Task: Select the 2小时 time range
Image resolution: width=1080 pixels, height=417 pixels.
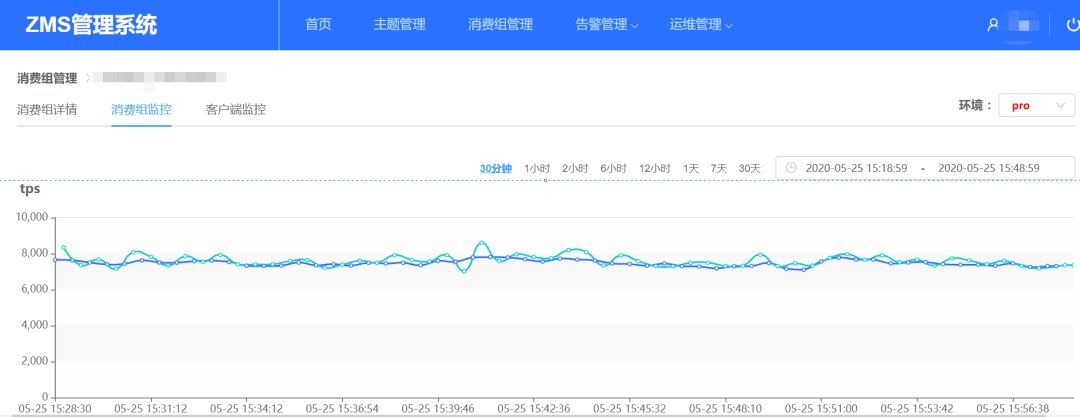Action: pos(575,168)
